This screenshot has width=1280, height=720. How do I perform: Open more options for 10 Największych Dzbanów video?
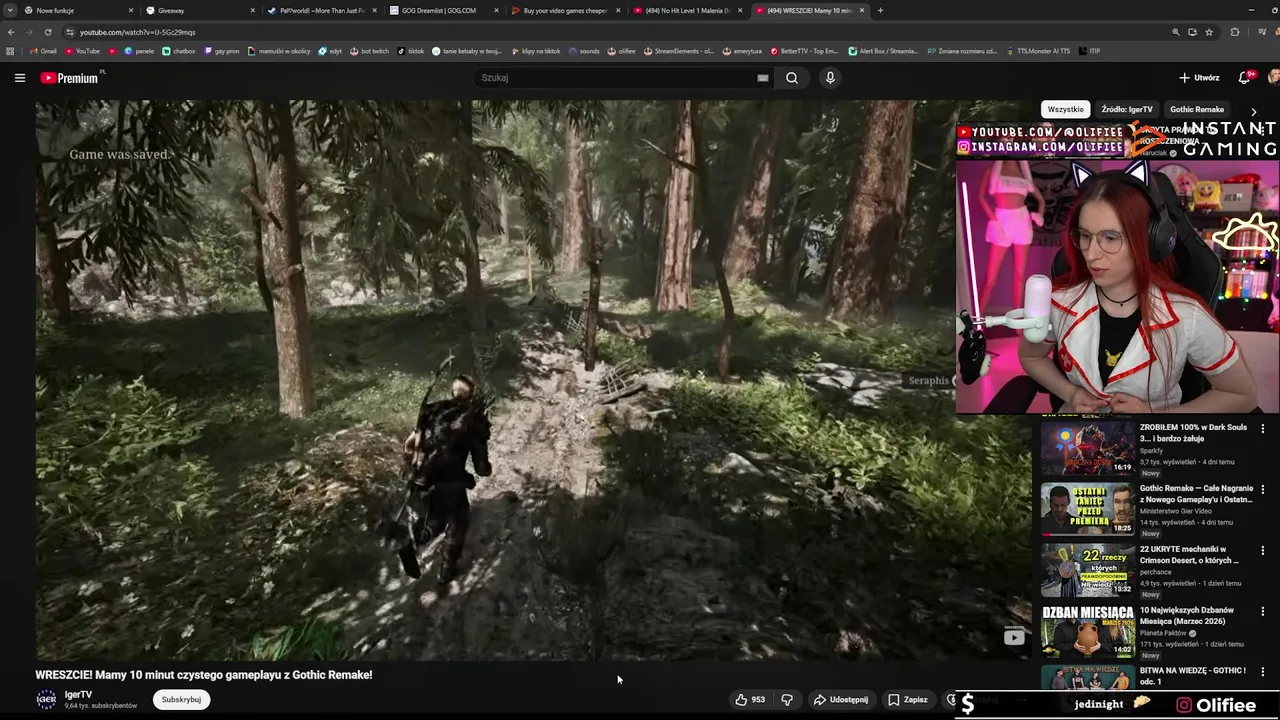(1262, 611)
